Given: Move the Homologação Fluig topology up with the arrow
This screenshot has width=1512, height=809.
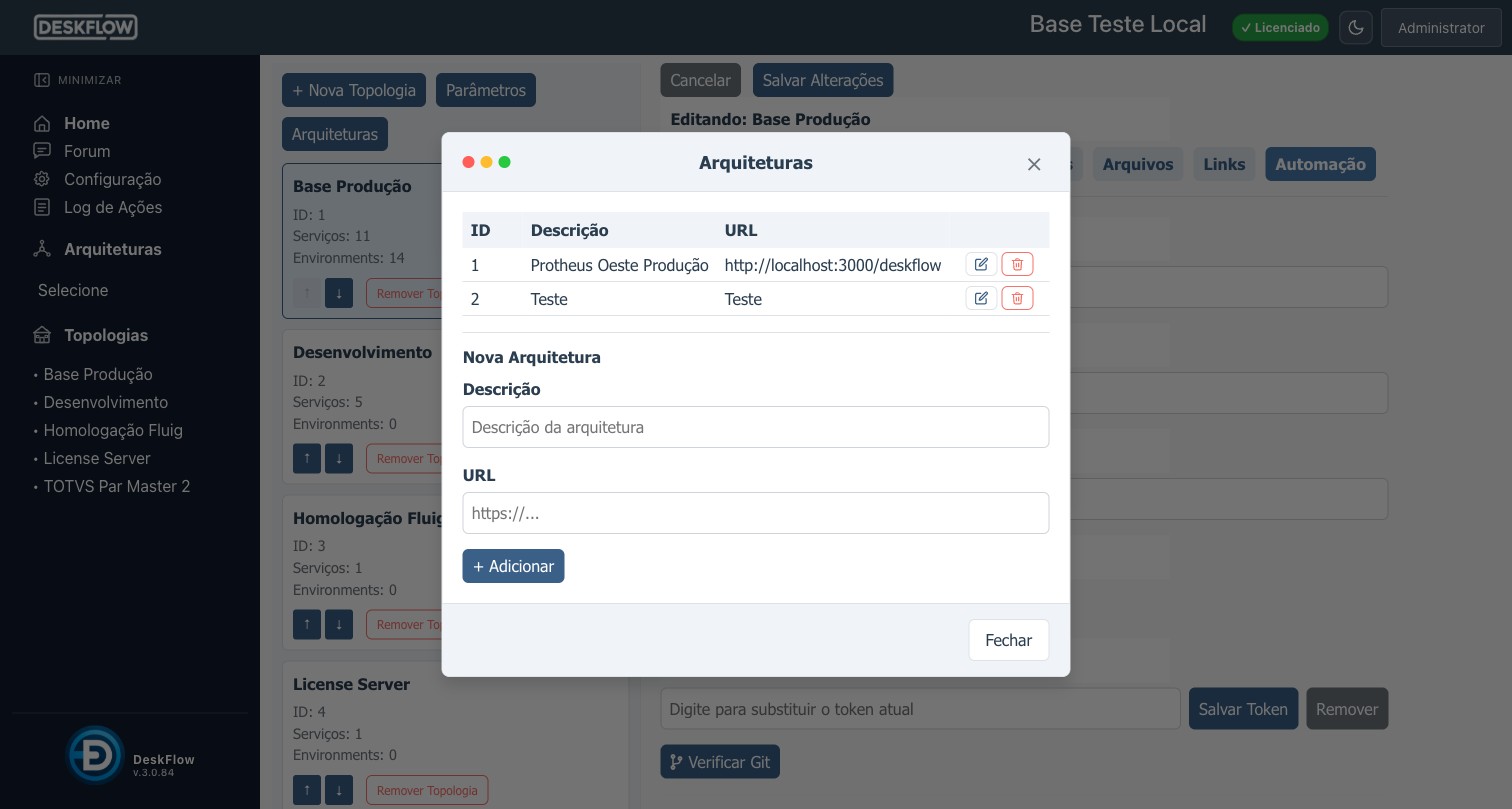Looking at the screenshot, I should coord(307,625).
